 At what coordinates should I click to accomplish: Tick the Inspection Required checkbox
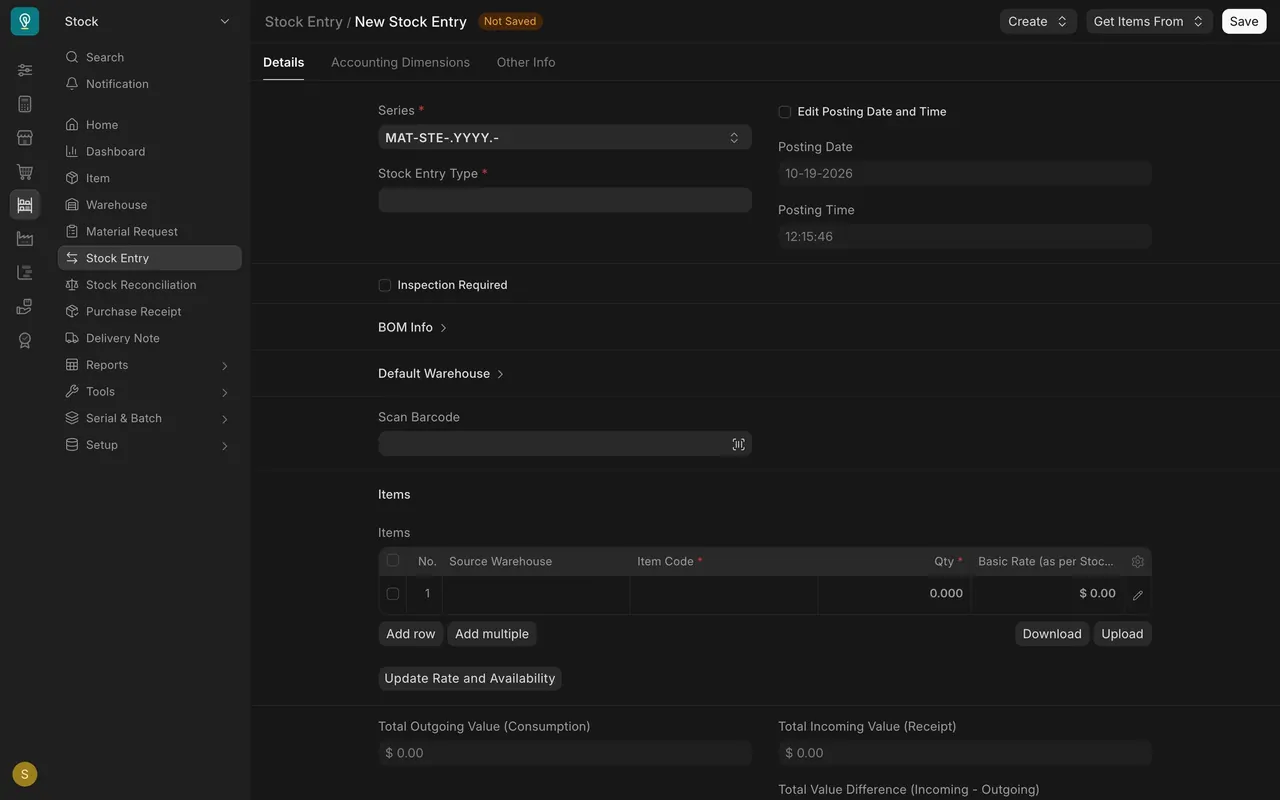pos(385,285)
